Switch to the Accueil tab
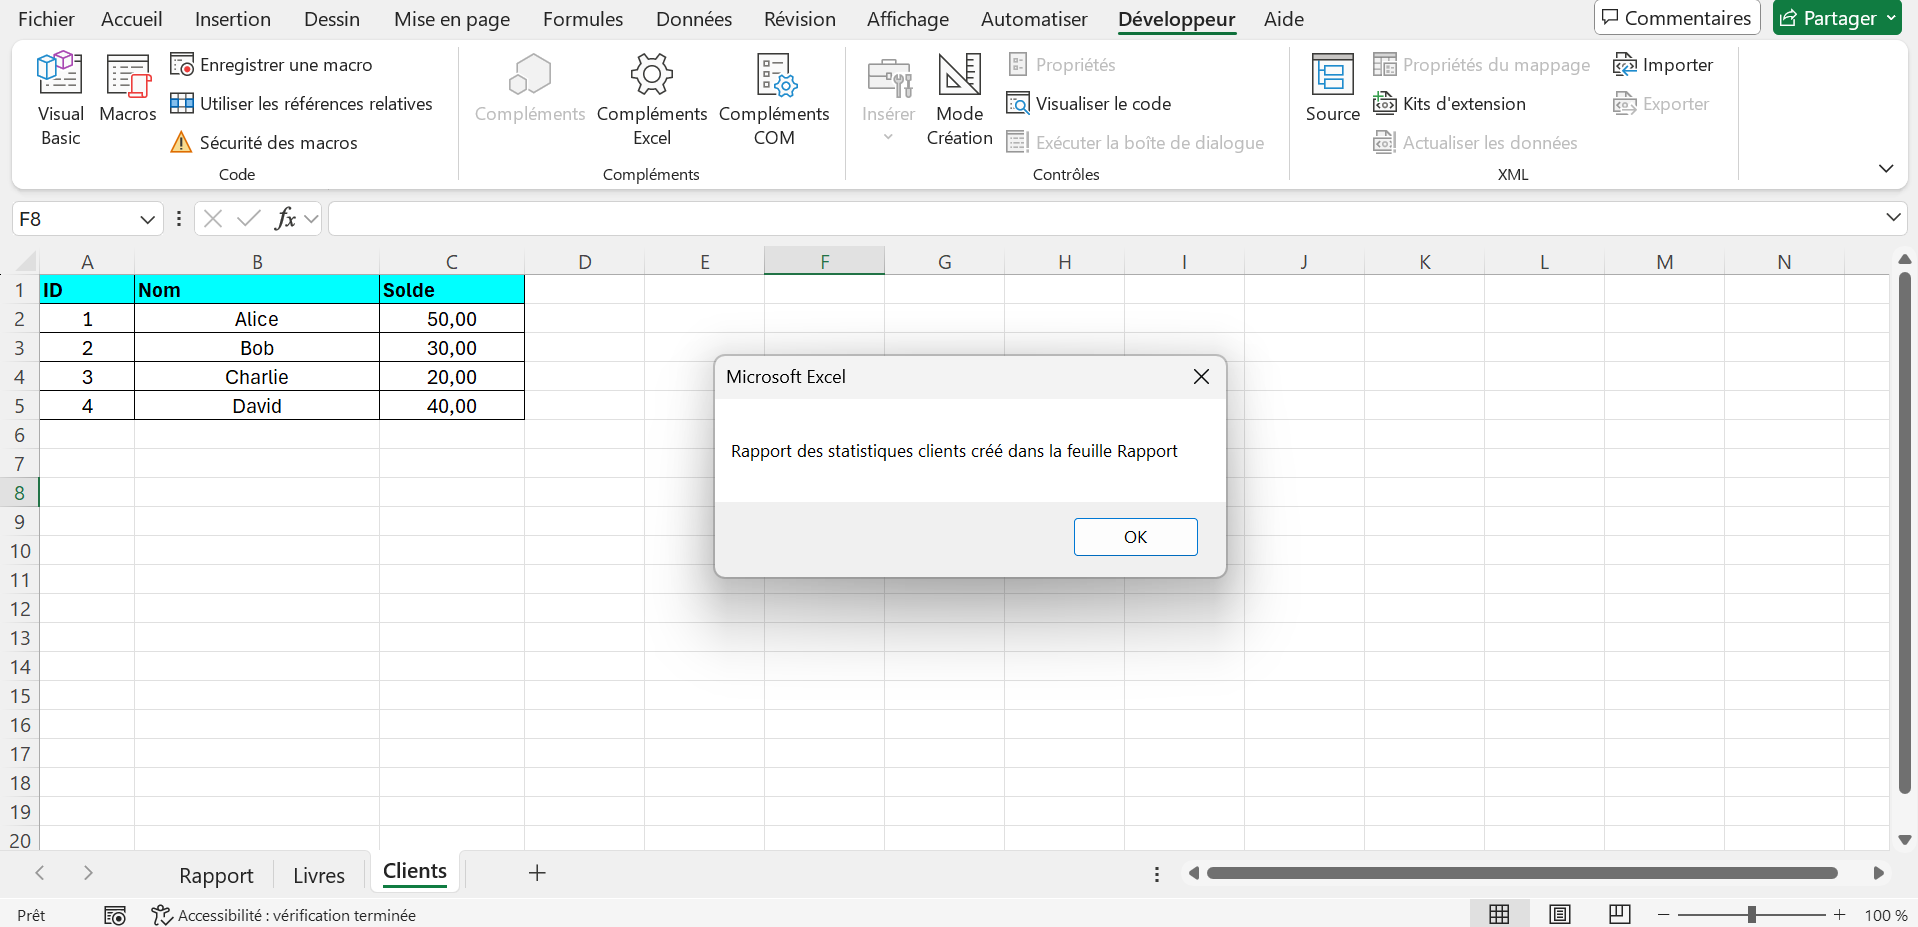1918x927 pixels. 132,19
